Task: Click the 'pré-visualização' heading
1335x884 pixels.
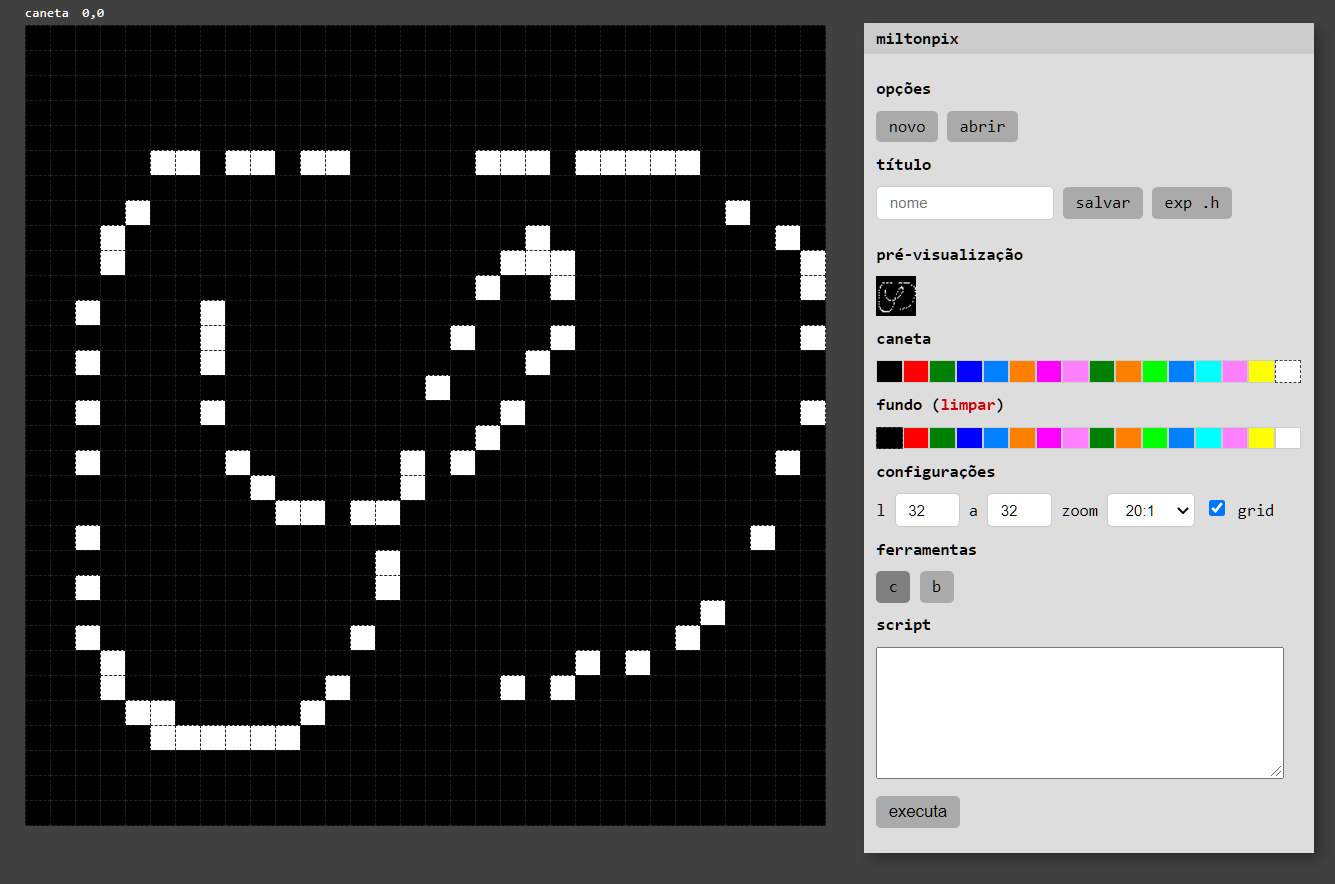Action: pos(949,254)
